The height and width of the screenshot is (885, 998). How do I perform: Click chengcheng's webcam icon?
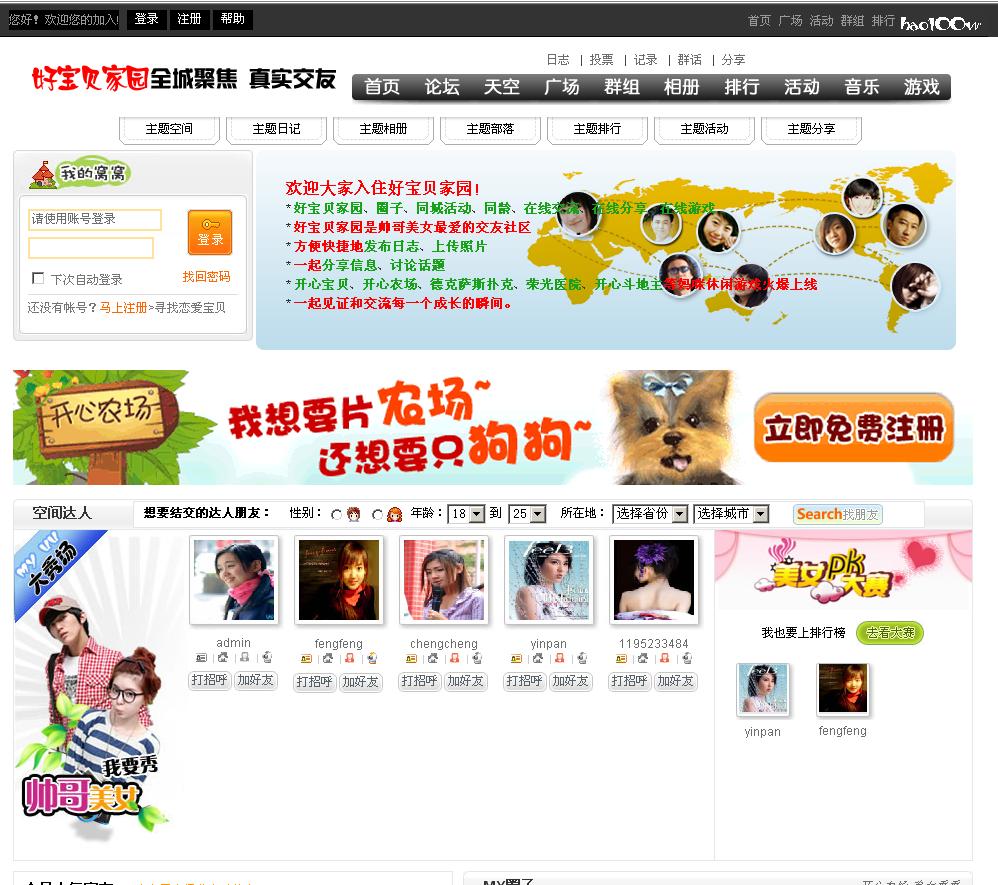477,658
